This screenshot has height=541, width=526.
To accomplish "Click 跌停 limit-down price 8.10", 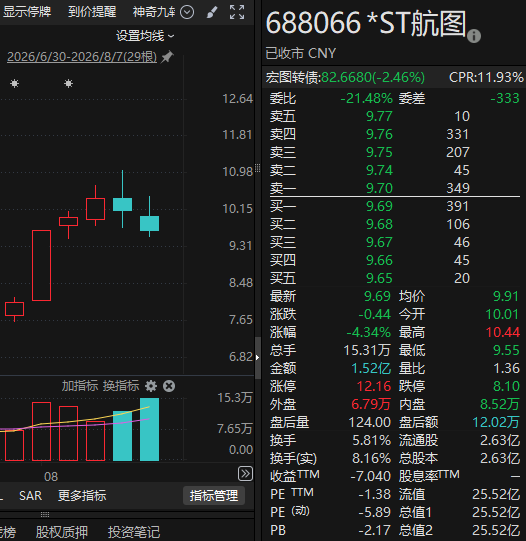I will (x=506, y=386).
